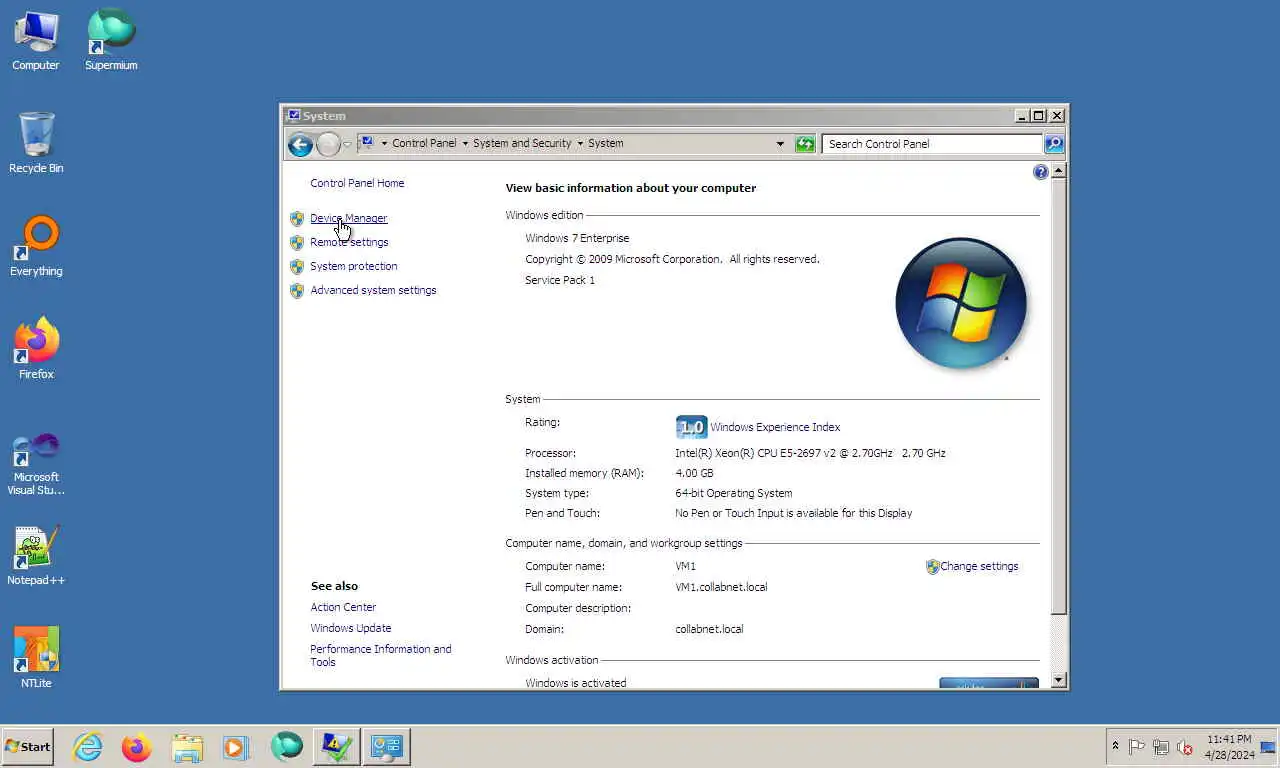Open Control Panel Home
Viewport: 1280px width, 768px height.
tap(357, 183)
